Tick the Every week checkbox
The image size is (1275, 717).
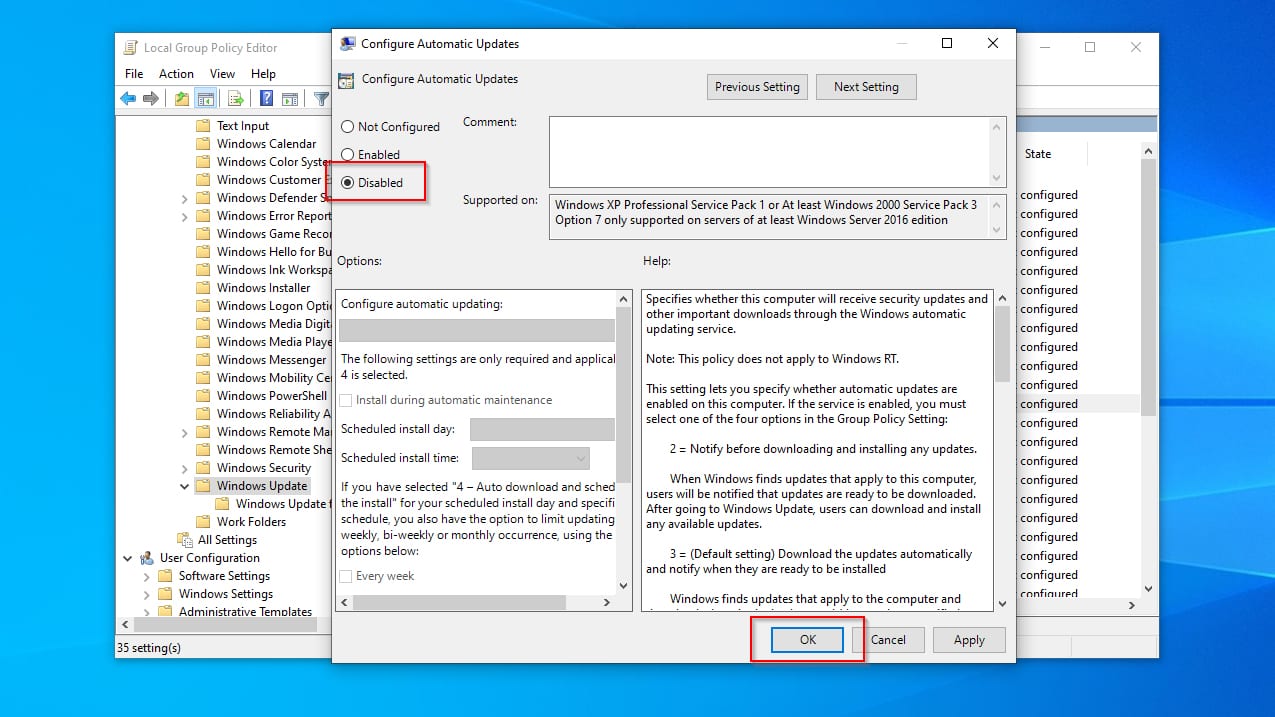click(346, 576)
